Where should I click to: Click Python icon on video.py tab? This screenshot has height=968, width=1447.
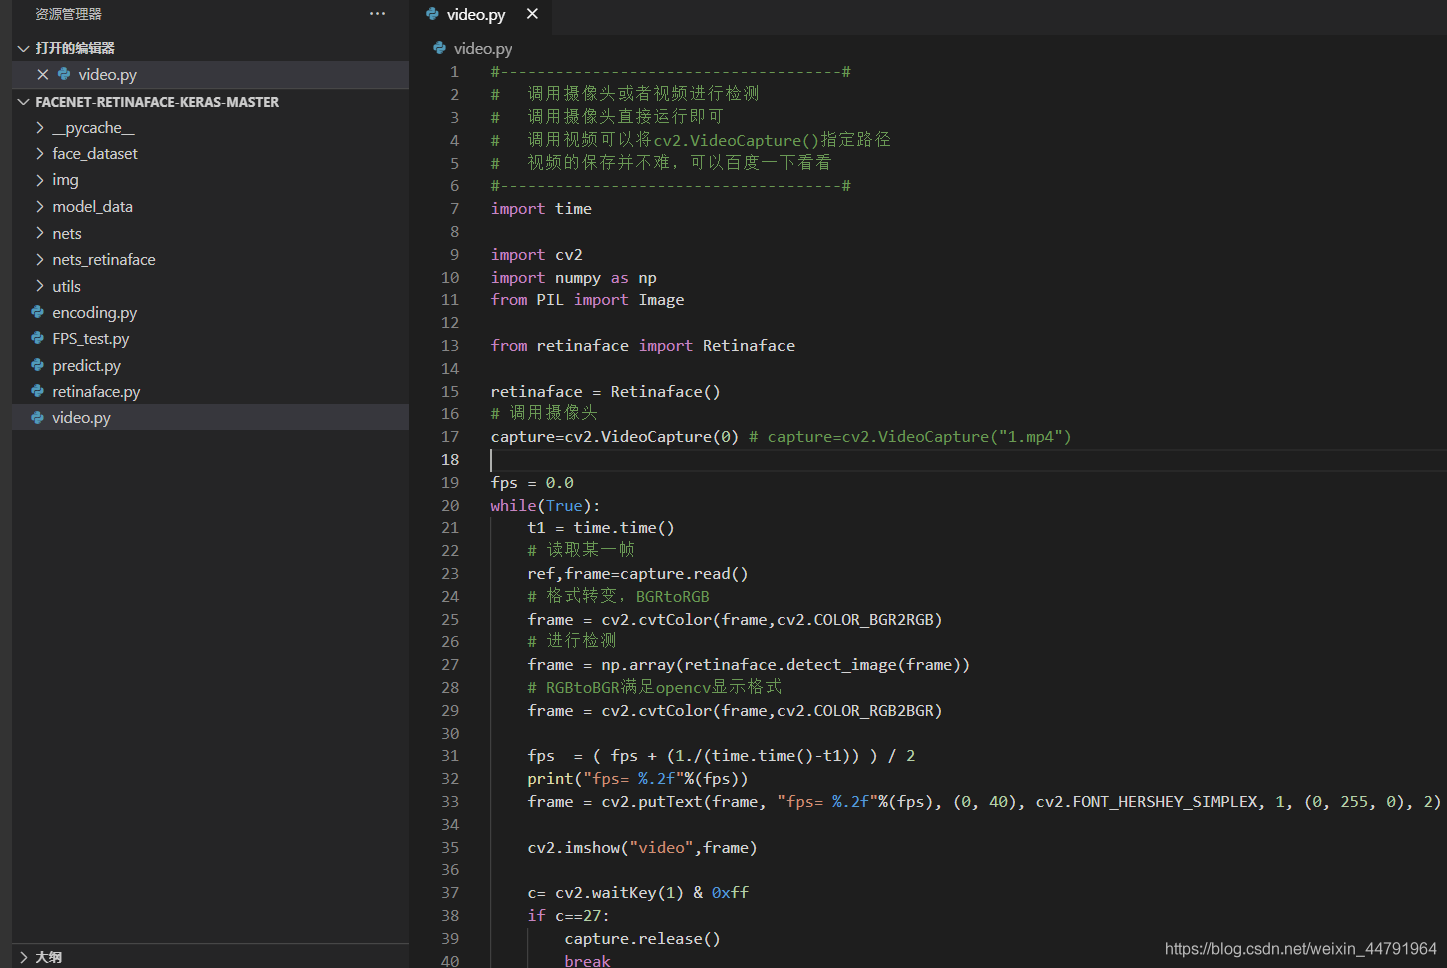432,14
